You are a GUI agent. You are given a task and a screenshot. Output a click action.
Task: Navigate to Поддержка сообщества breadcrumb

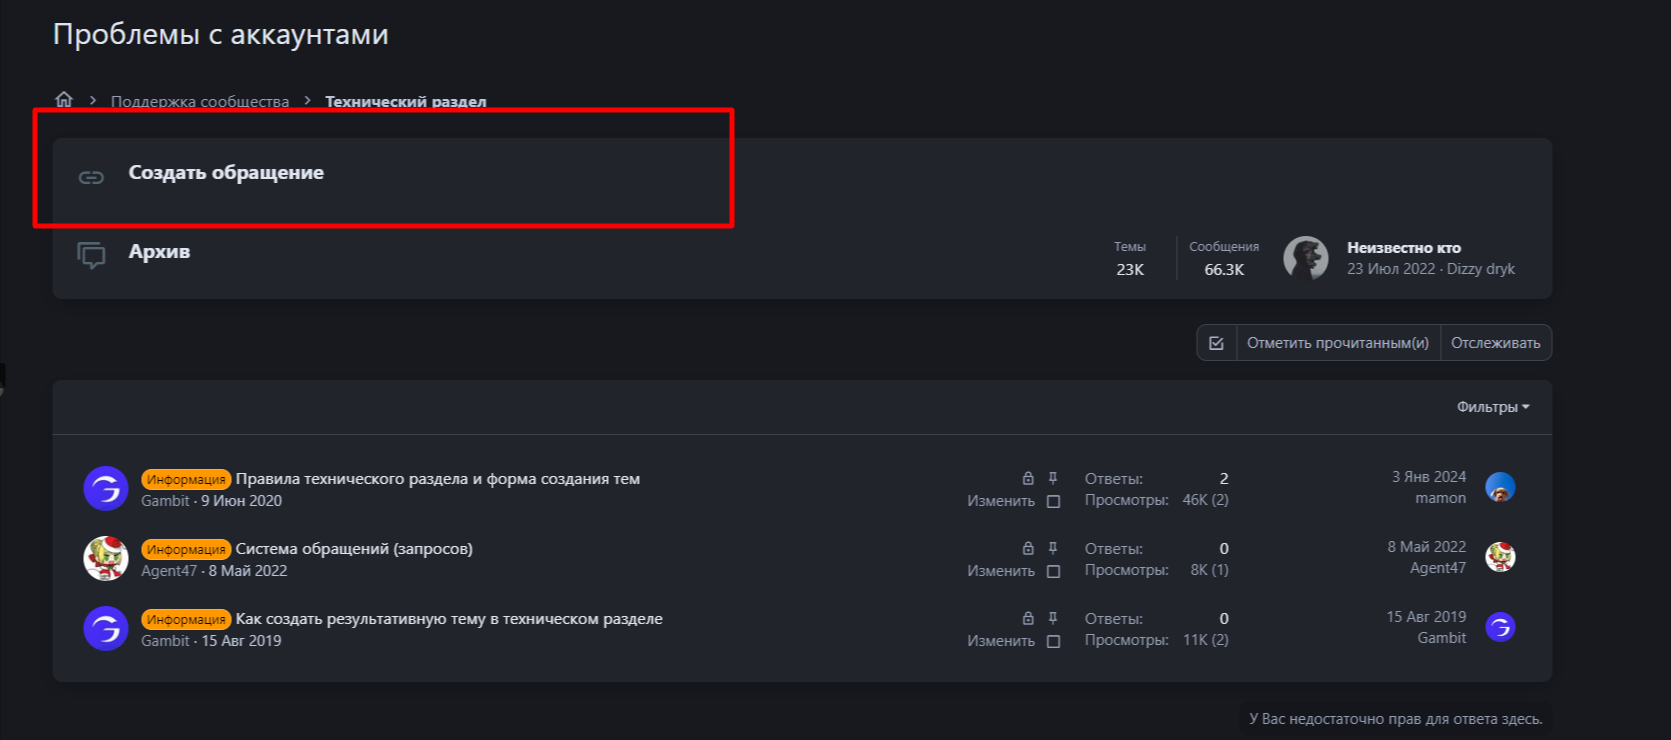(x=200, y=102)
